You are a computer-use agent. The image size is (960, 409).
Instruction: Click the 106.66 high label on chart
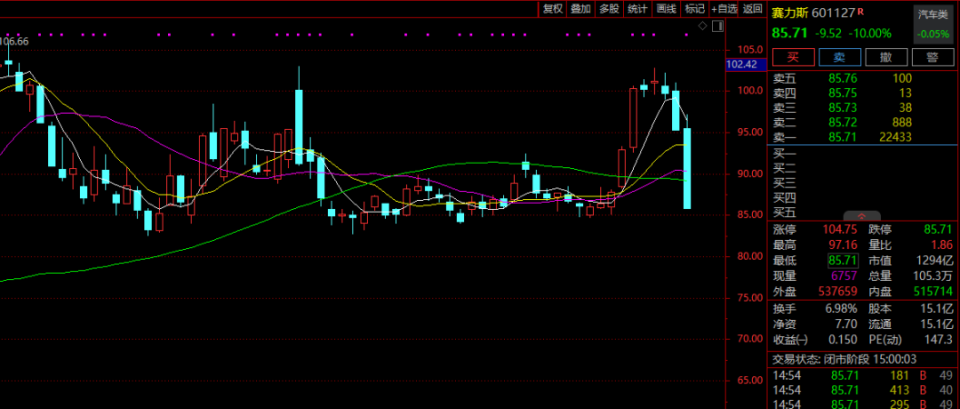click(x=14, y=42)
